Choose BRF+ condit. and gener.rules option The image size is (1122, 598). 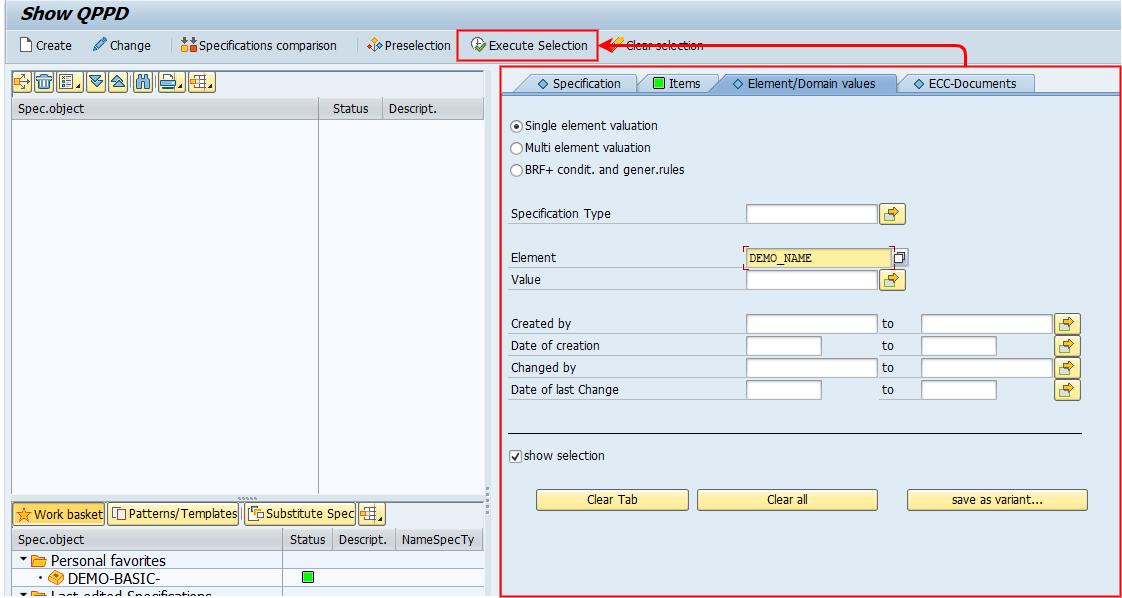click(517, 170)
